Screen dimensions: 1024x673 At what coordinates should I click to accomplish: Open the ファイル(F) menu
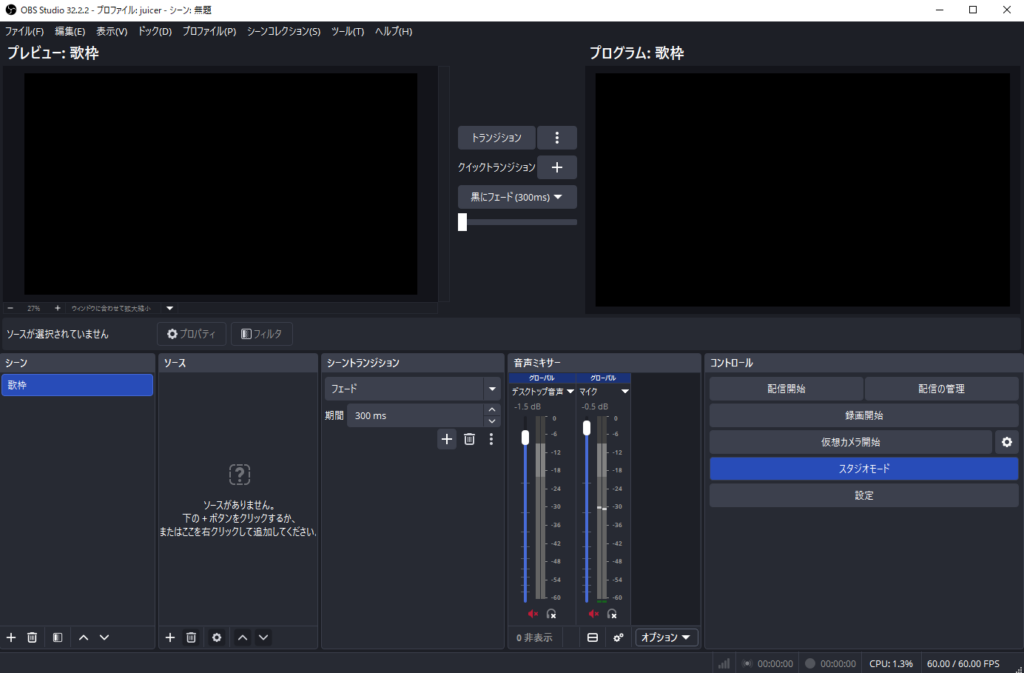tap(24, 31)
